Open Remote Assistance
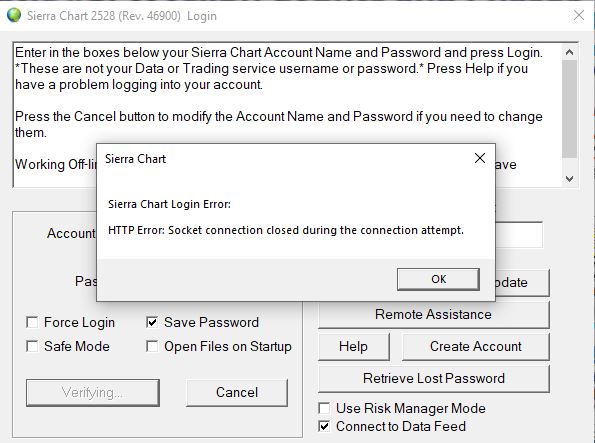The width and height of the screenshot is (595, 443). pos(433,315)
